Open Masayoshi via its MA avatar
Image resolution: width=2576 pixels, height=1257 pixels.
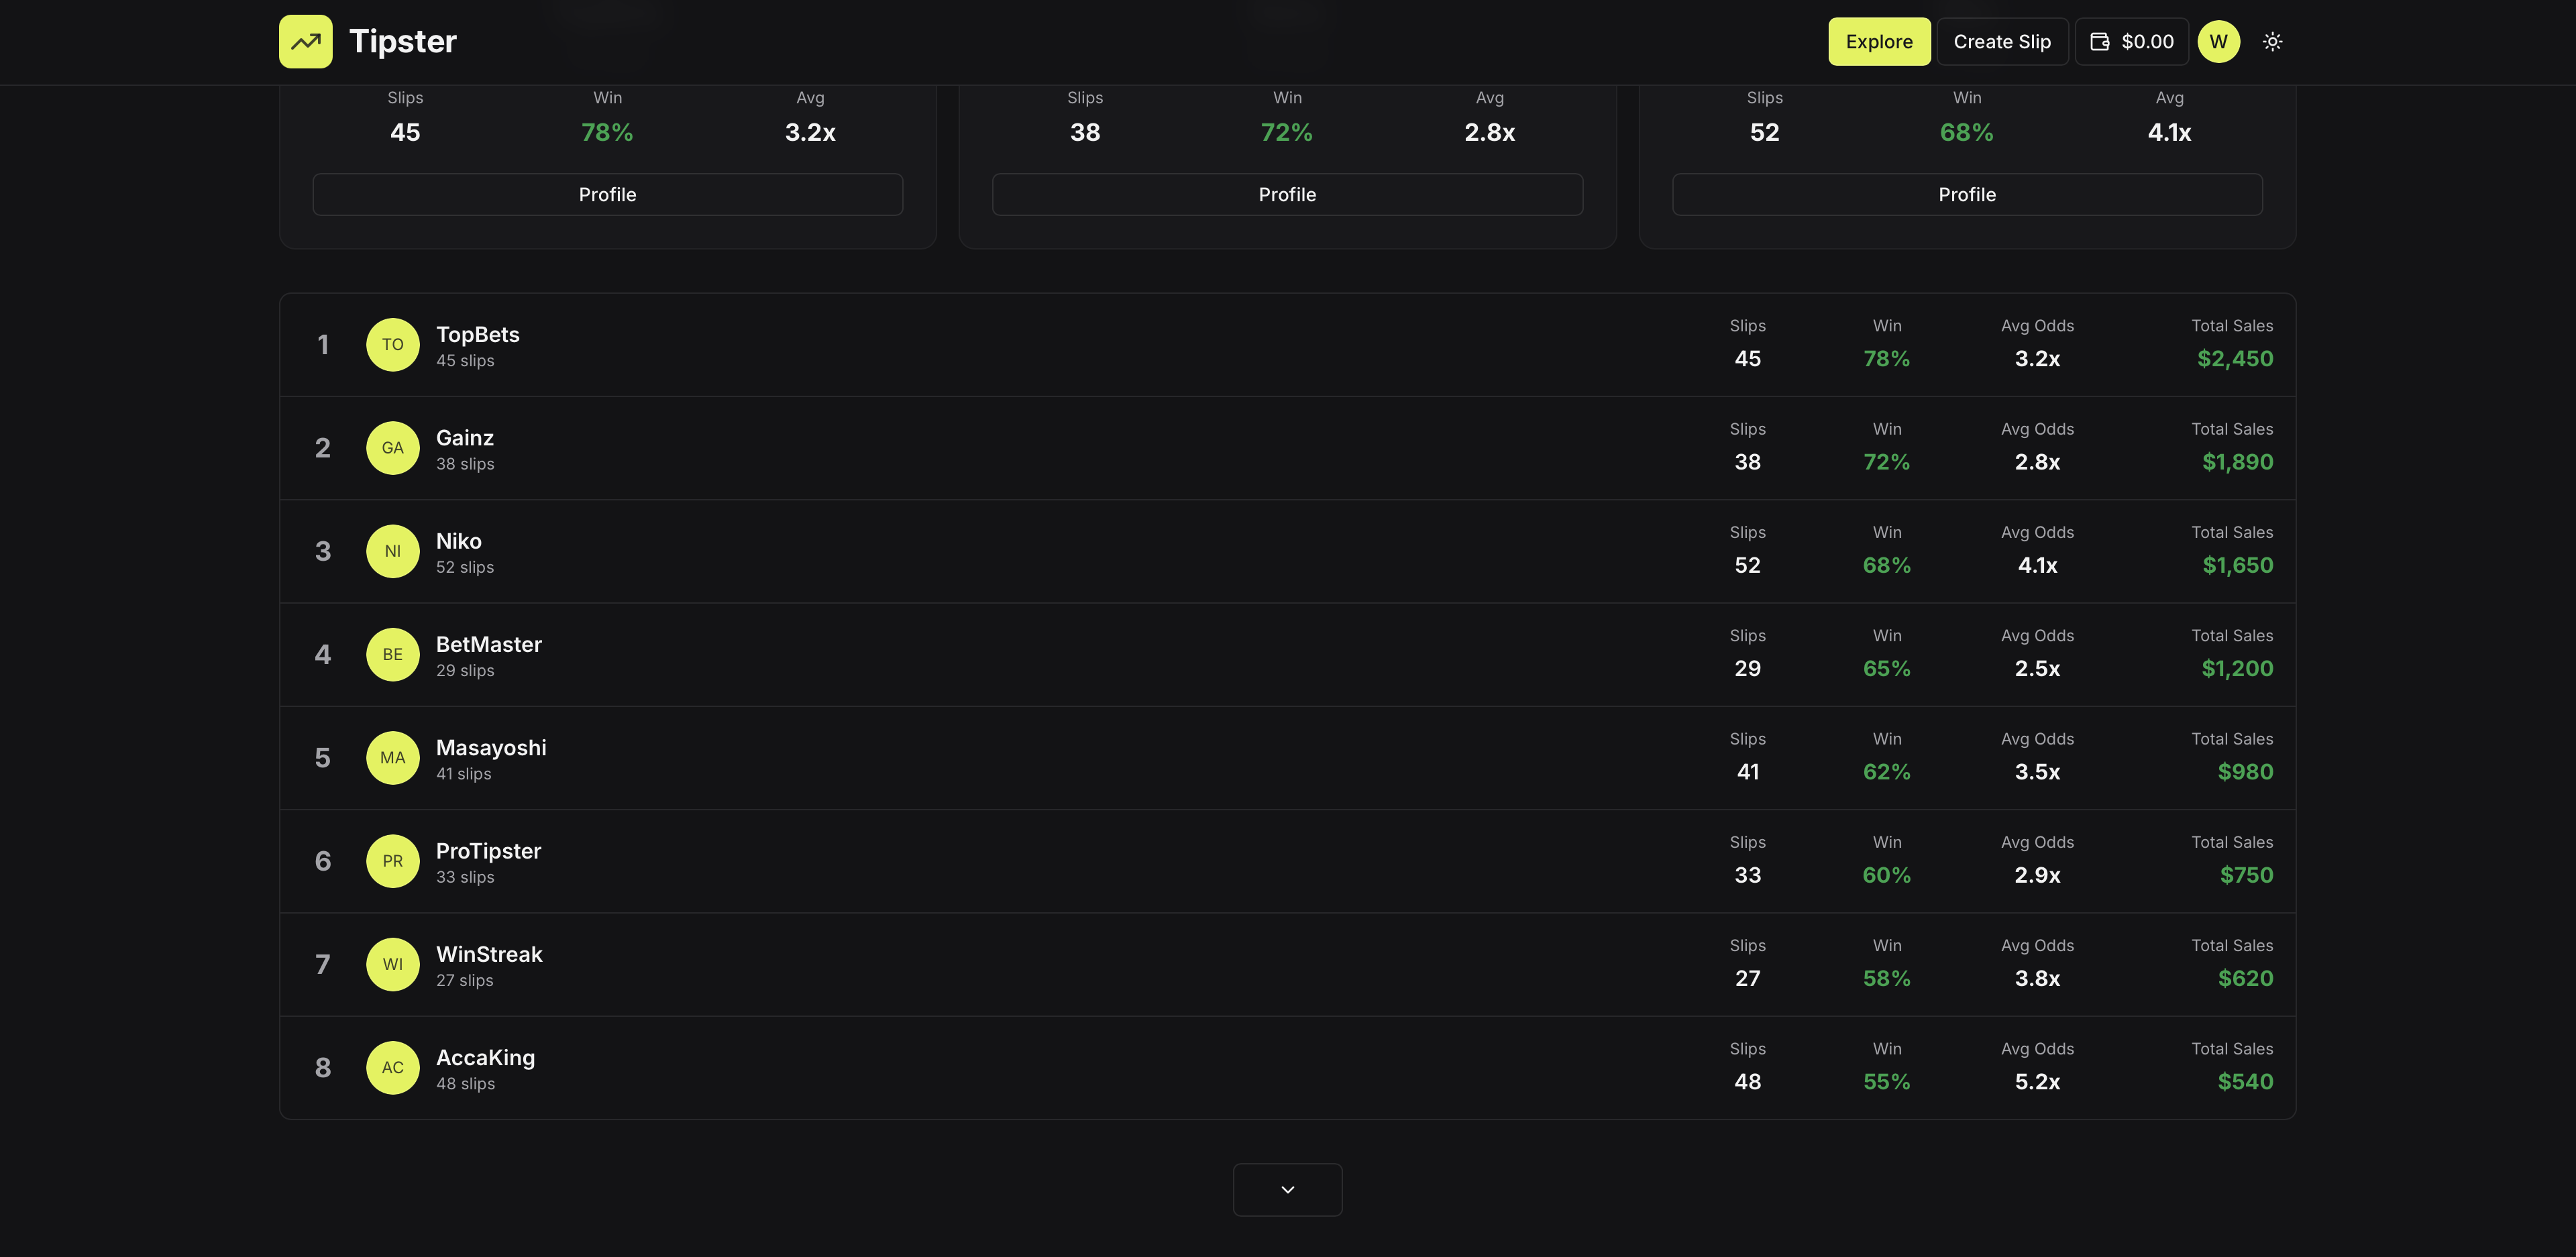click(x=393, y=758)
